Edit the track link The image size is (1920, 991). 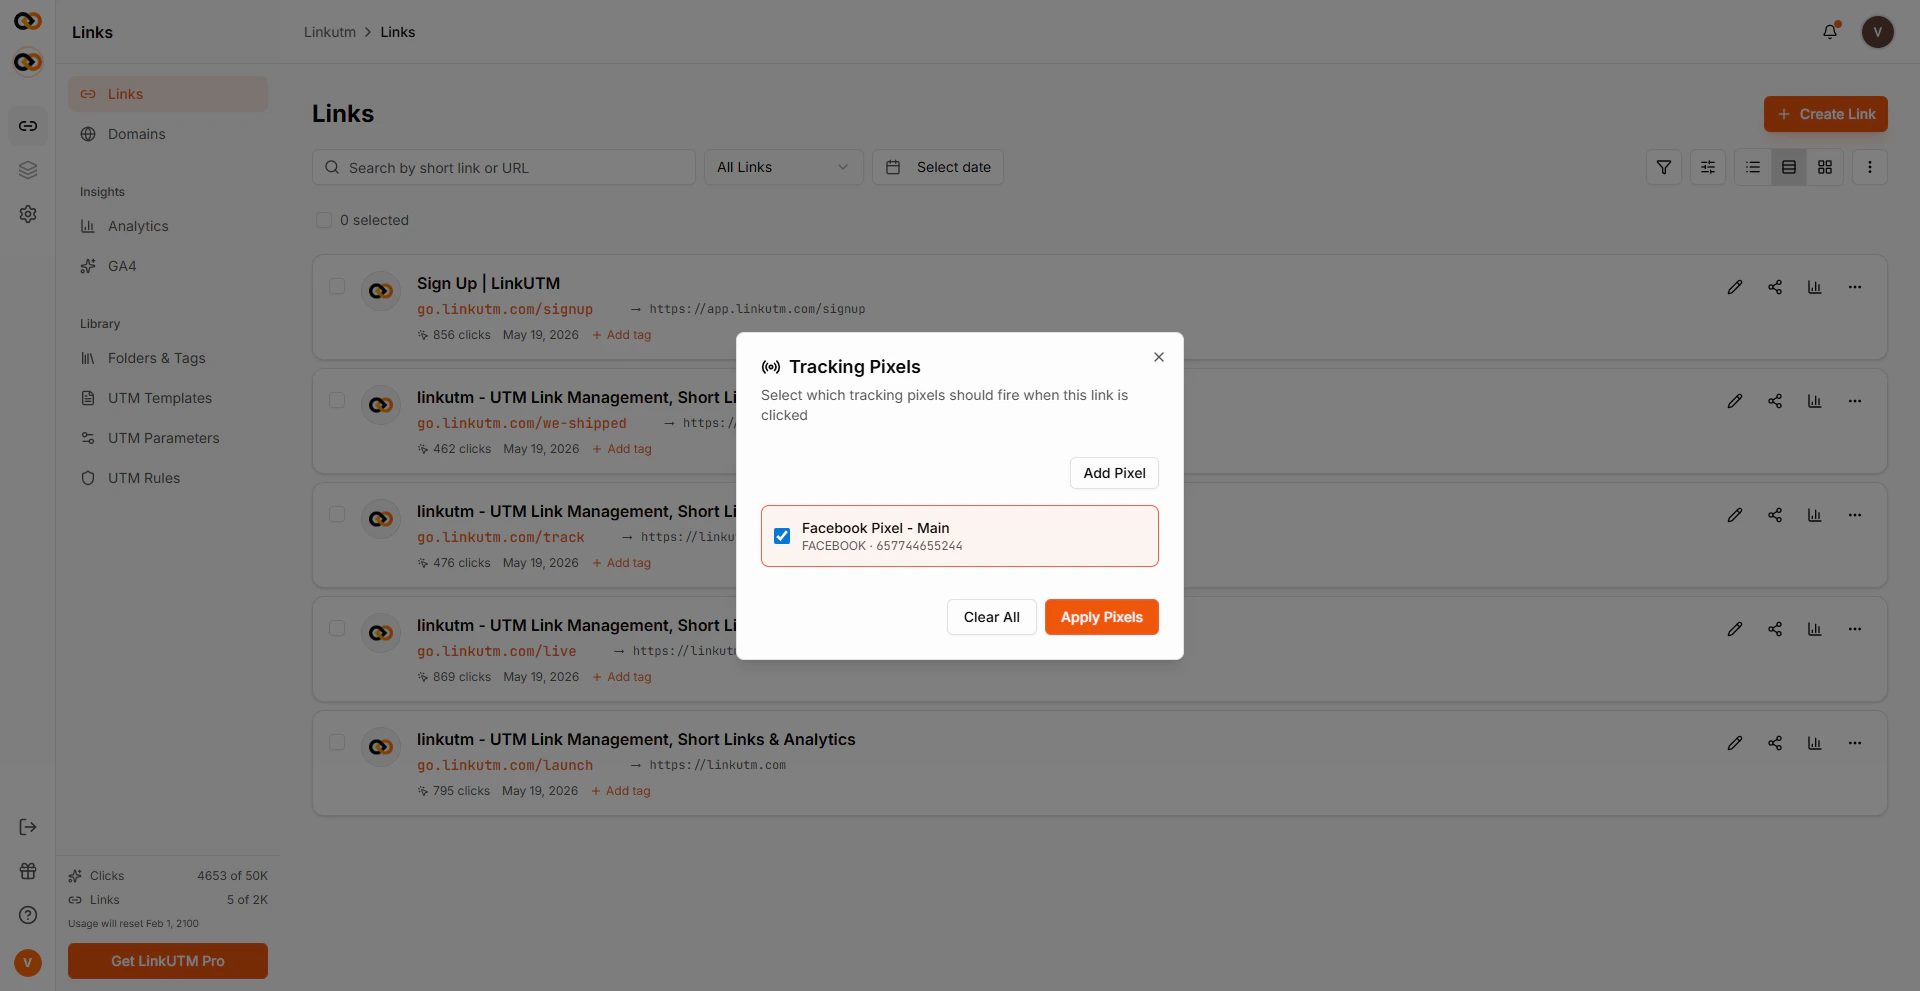1735,515
